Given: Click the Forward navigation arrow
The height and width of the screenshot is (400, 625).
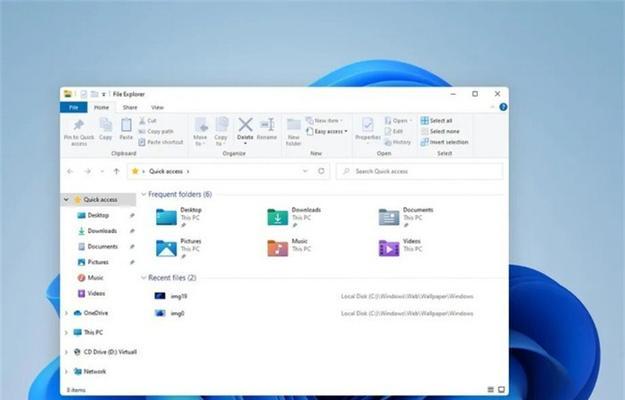Looking at the screenshot, I should [87, 171].
